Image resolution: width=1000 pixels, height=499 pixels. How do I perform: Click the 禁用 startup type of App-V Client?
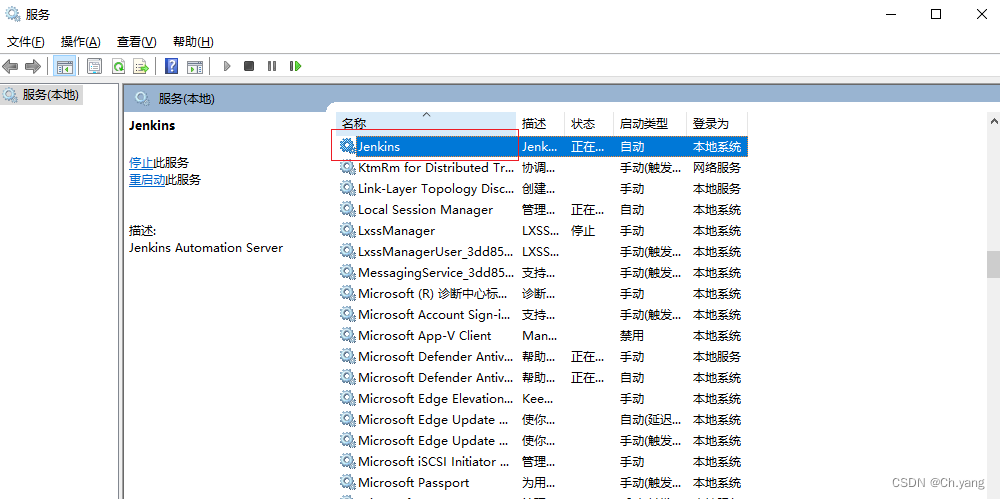632,336
